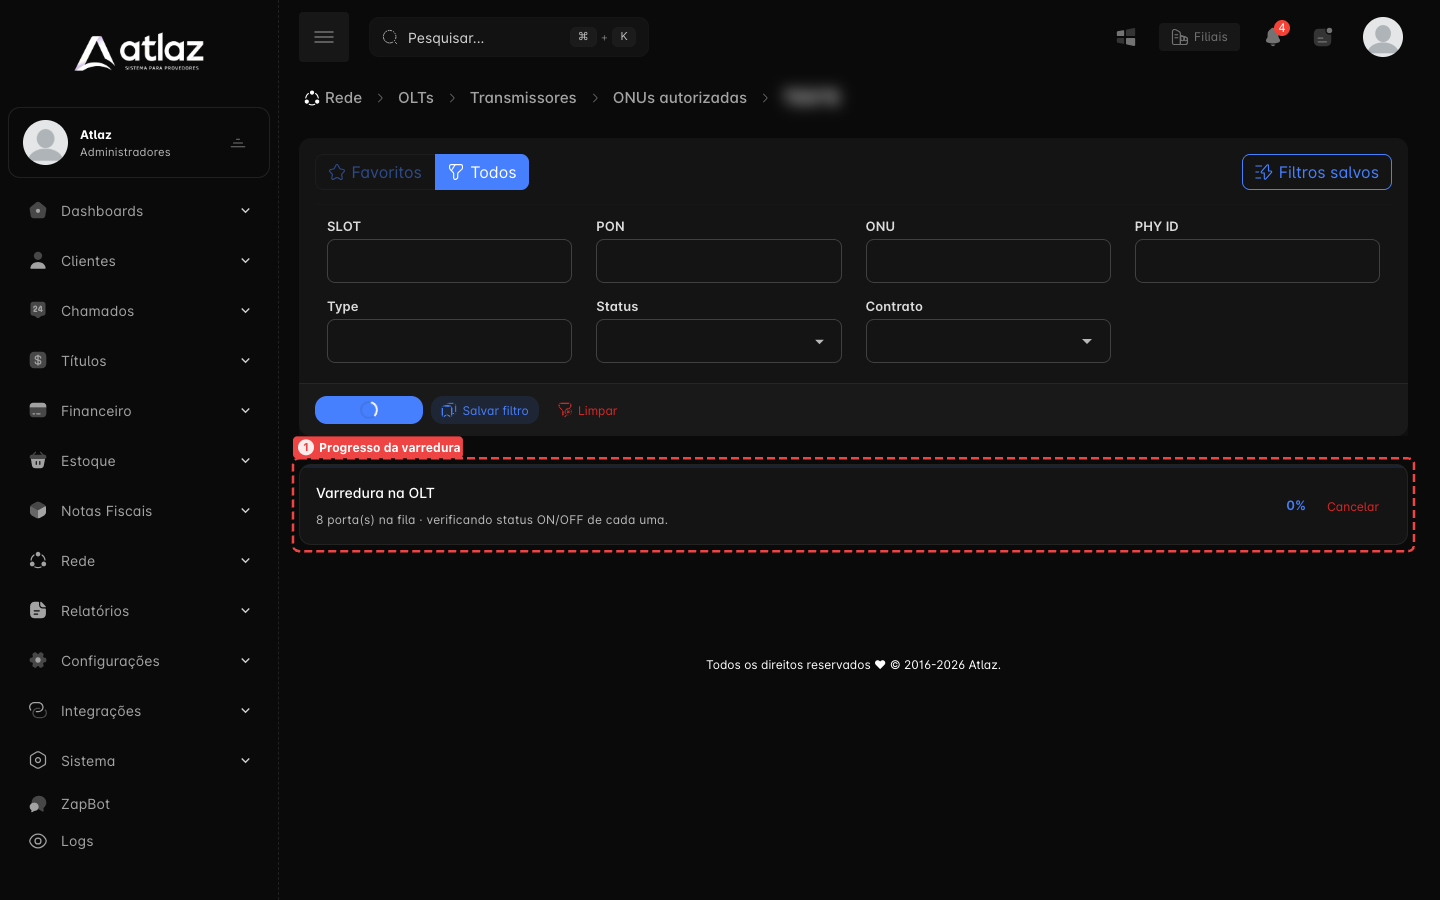This screenshot has height=900, width=1440.
Task: Click the switch icon in the Atlaz profile card
Action: coord(238,143)
